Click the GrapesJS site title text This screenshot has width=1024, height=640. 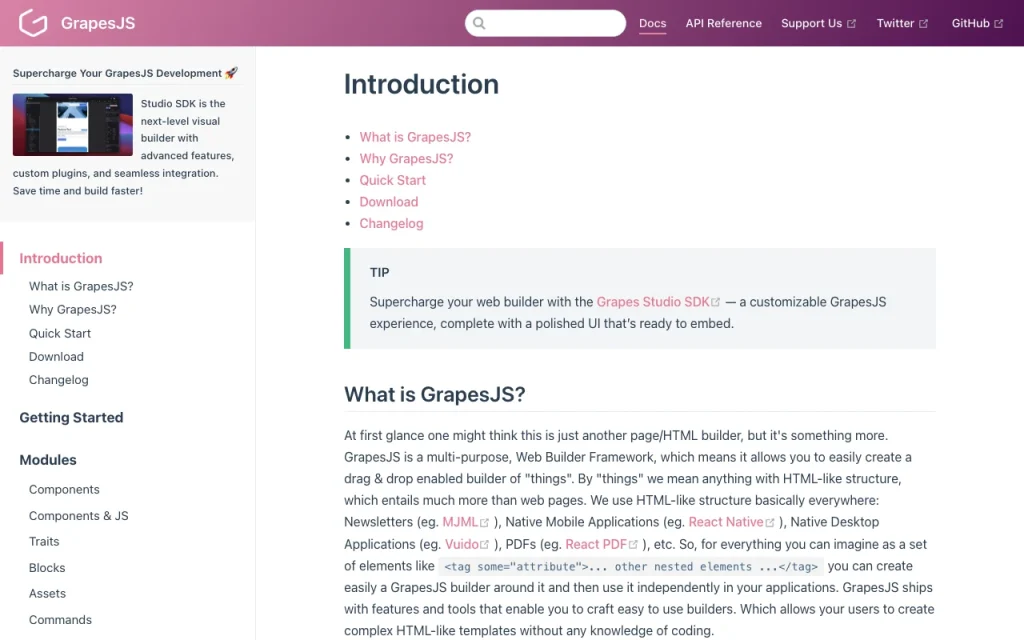click(98, 24)
